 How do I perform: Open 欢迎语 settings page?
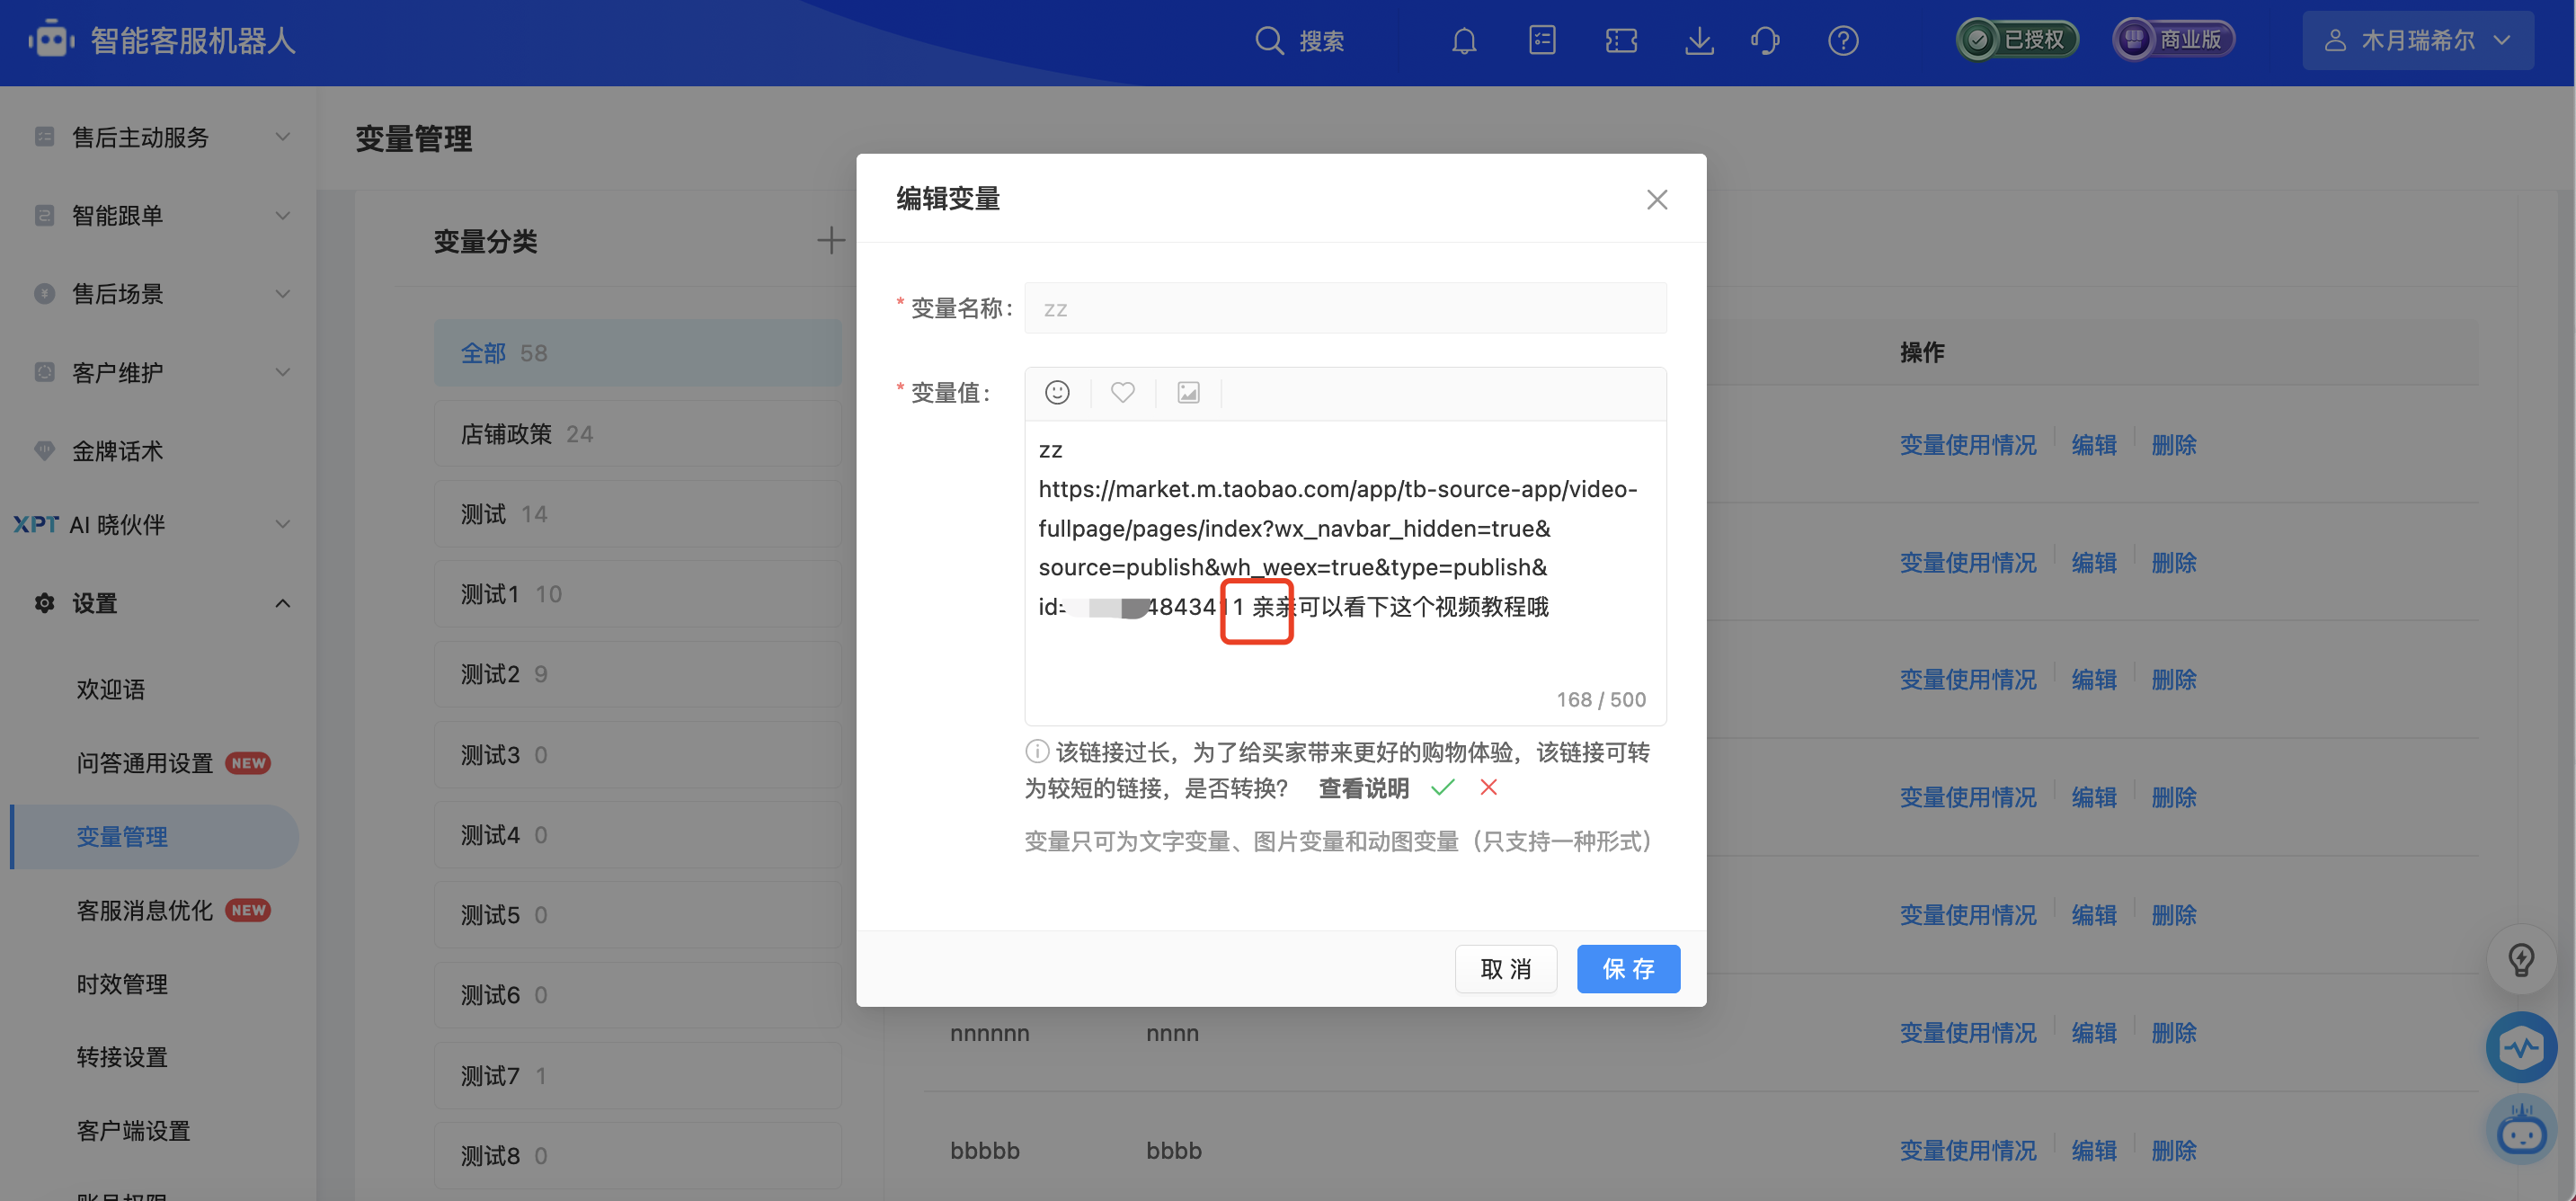click(x=111, y=689)
